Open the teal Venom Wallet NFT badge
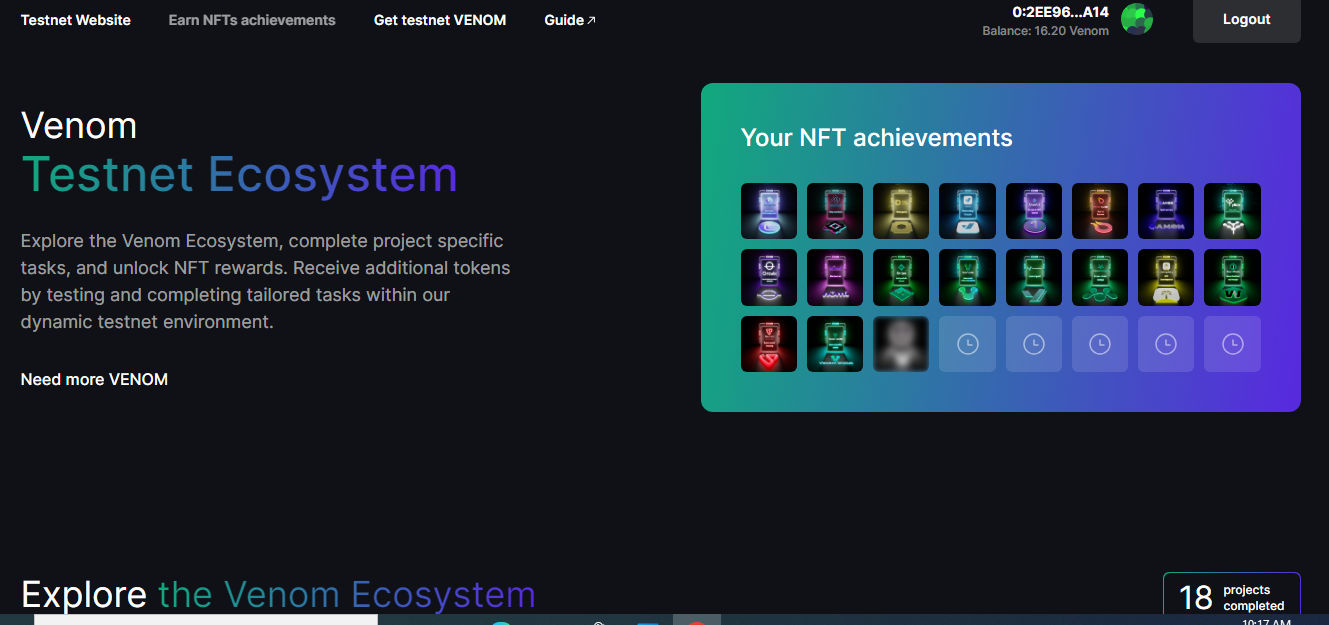Viewport: 1329px width, 625px height. [x=835, y=344]
